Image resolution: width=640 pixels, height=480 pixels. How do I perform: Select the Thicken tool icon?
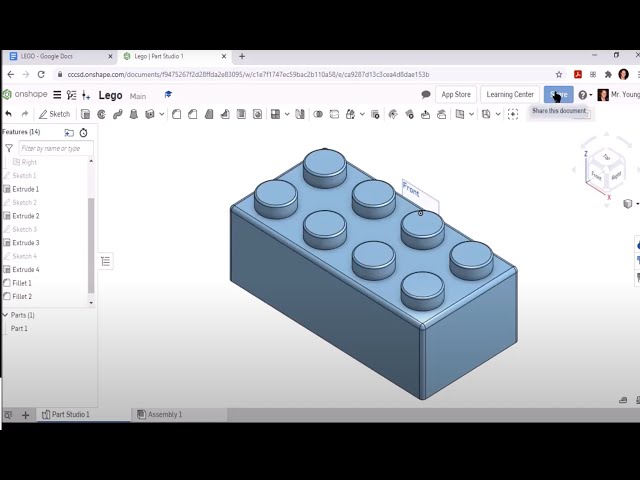point(150,114)
